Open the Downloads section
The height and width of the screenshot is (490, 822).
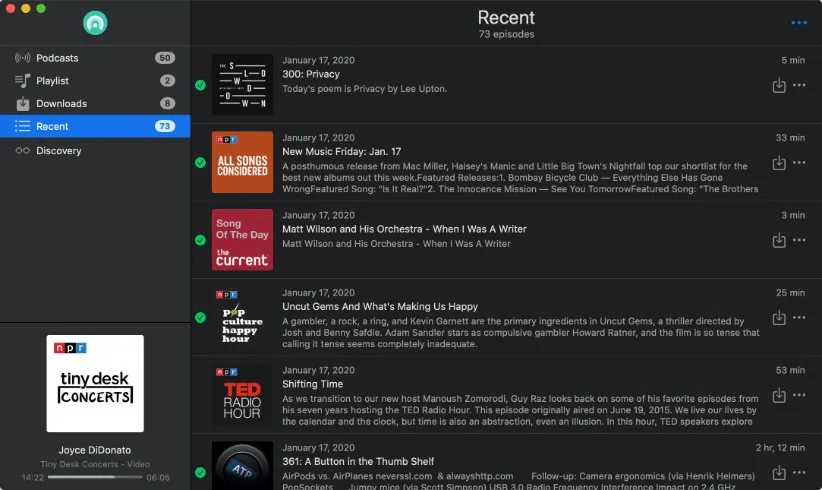click(x=61, y=103)
